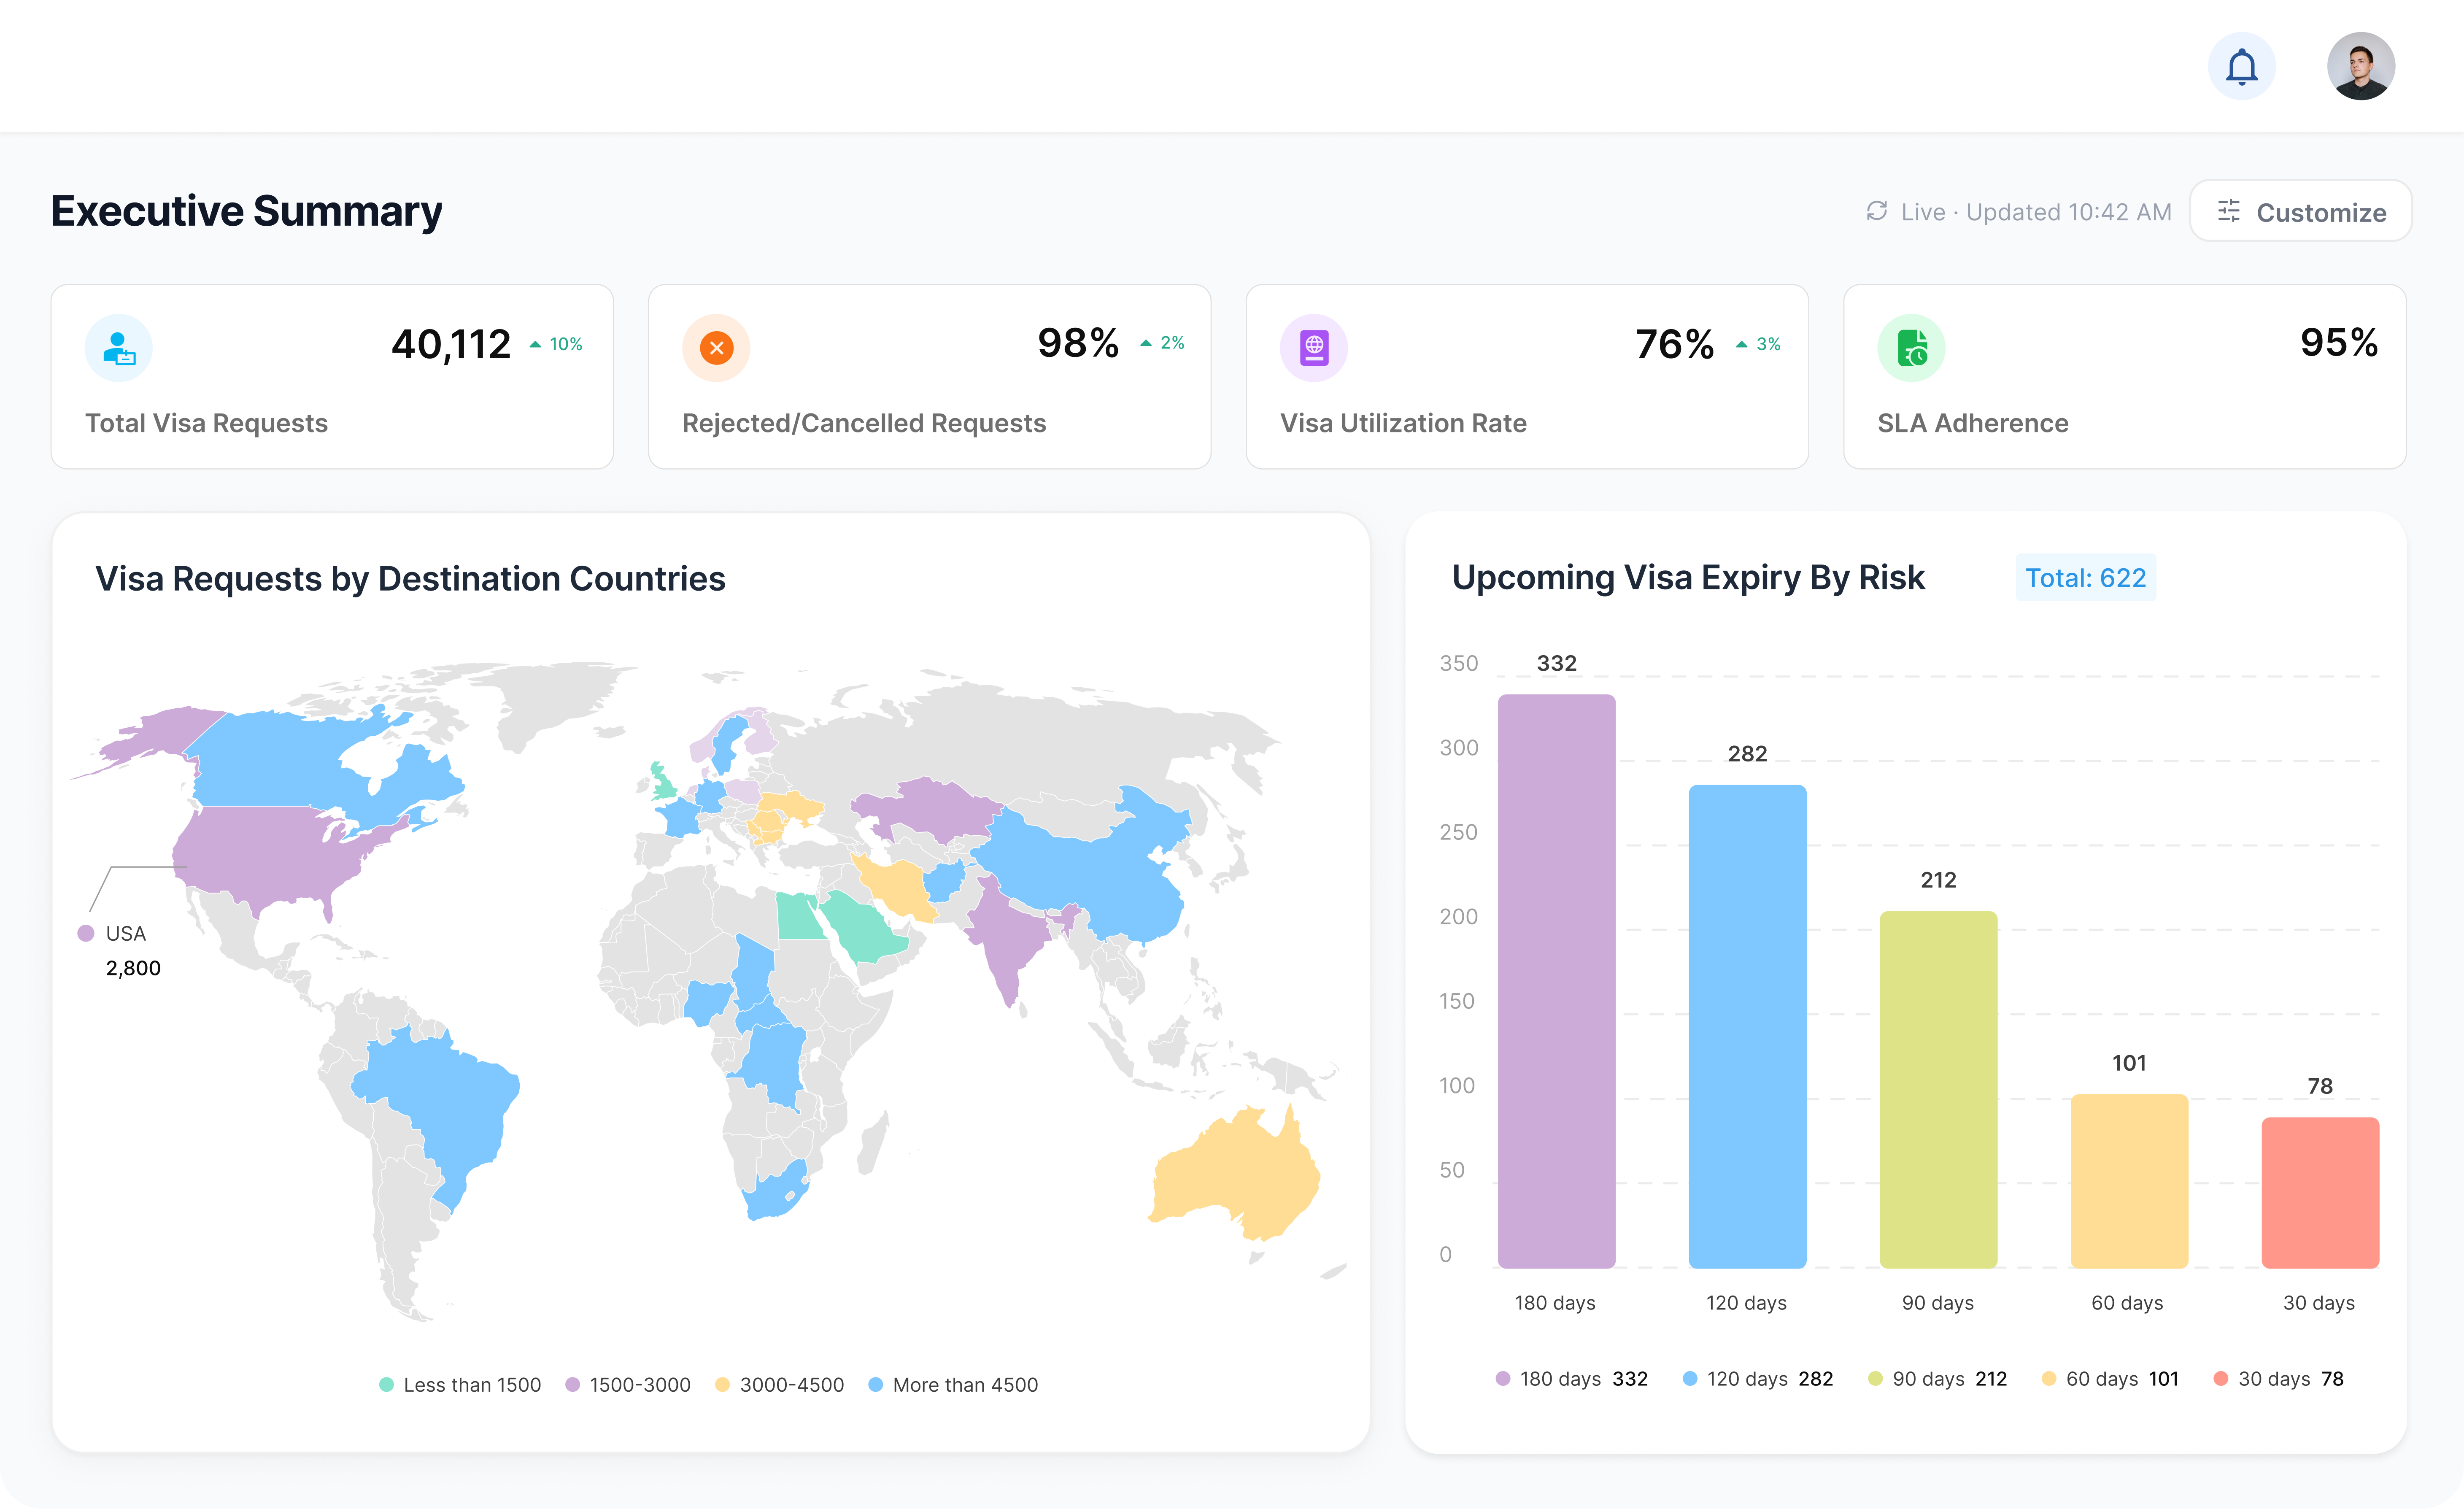
Task: Toggle the More than 4500 legend item
Action: point(953,1385)
